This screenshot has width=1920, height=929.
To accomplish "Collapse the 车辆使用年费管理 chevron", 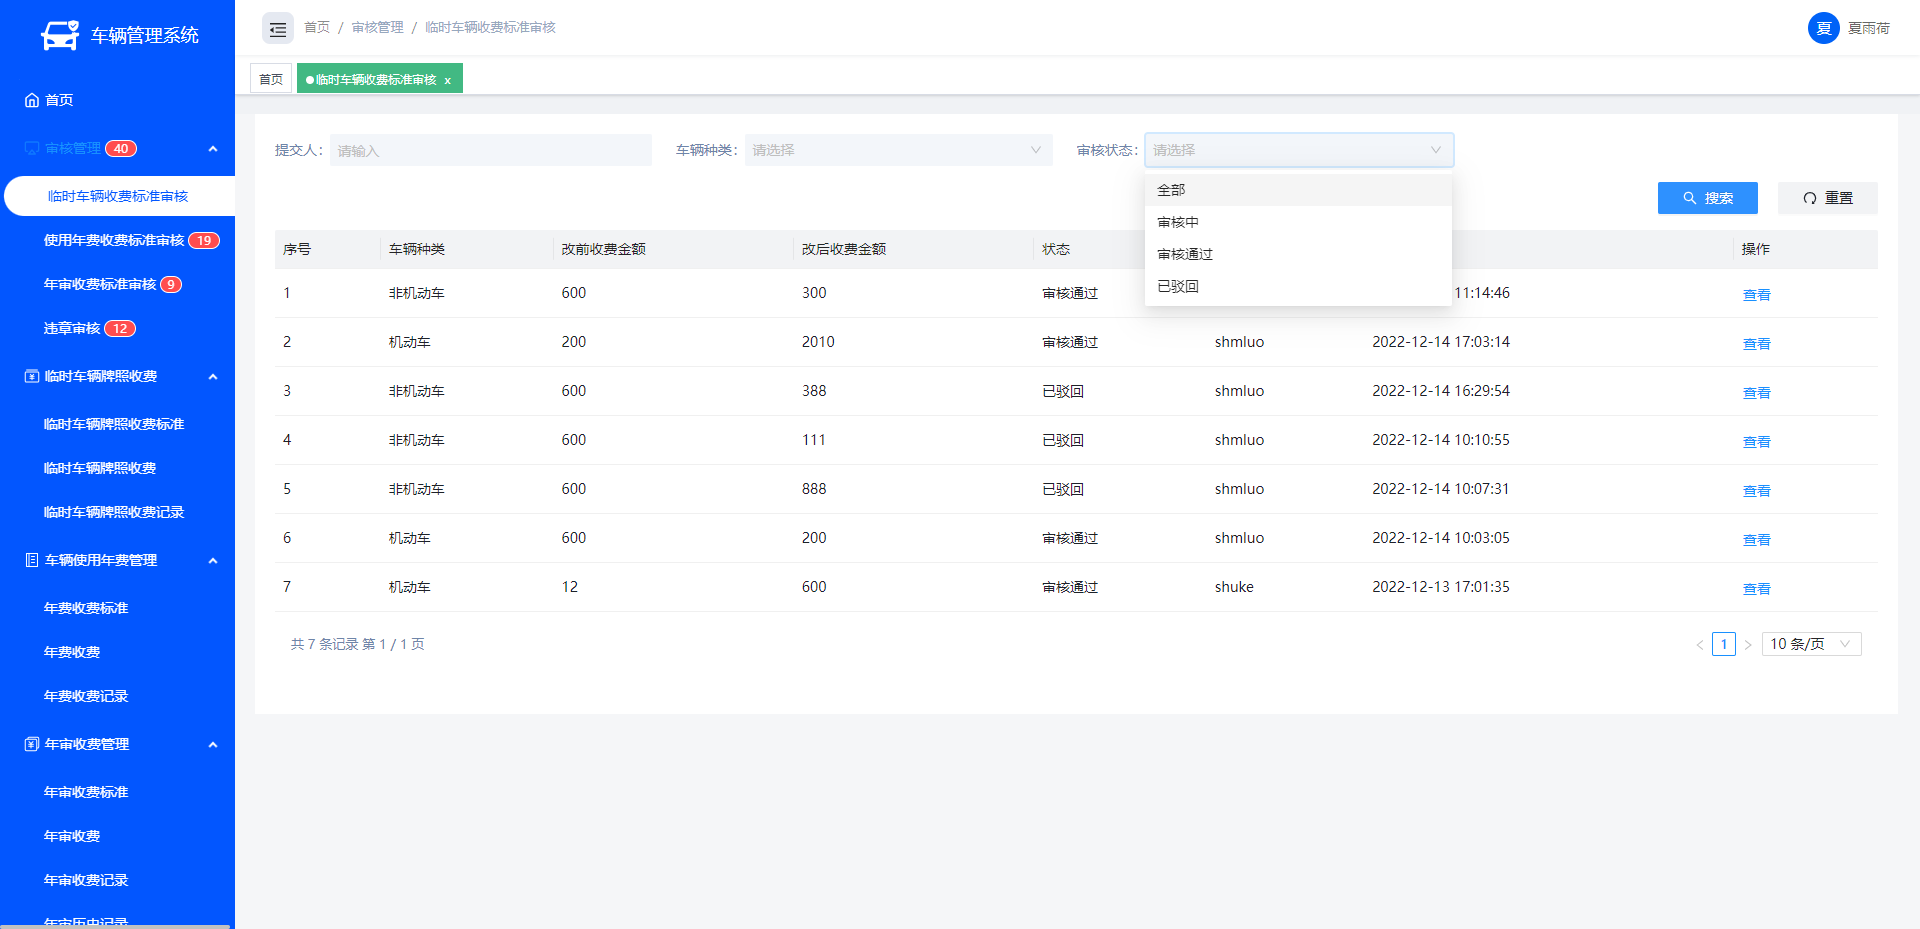I will click(213, 561).
